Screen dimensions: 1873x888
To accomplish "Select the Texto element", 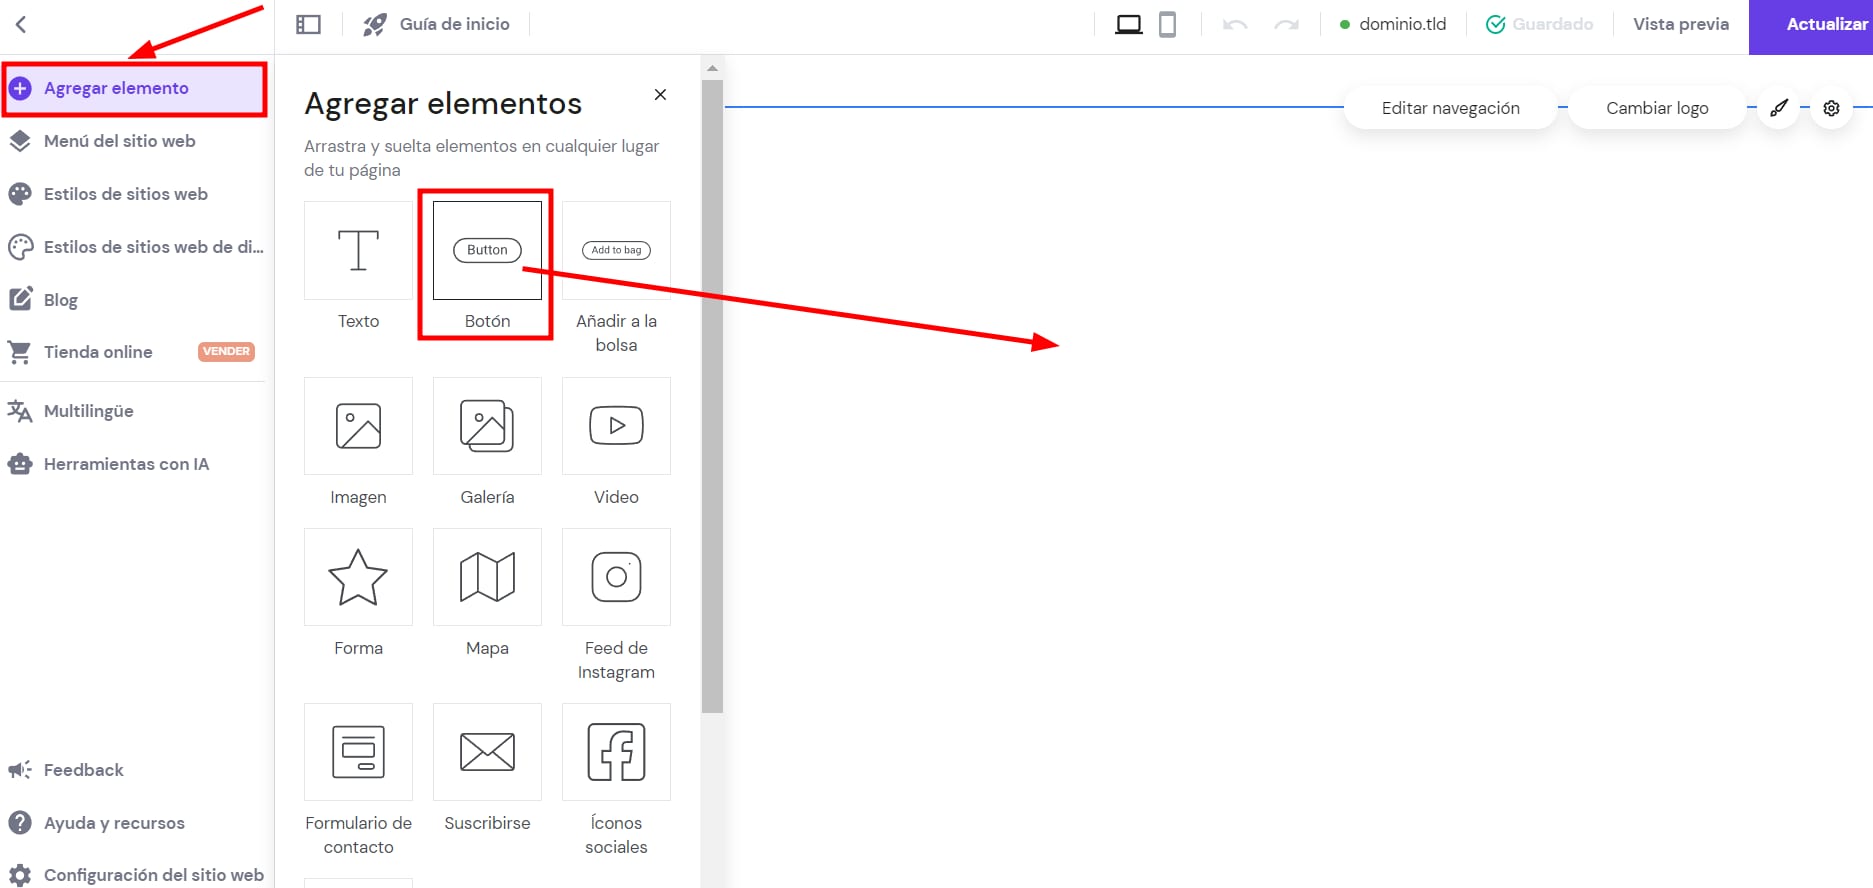I will coord(358,251).
